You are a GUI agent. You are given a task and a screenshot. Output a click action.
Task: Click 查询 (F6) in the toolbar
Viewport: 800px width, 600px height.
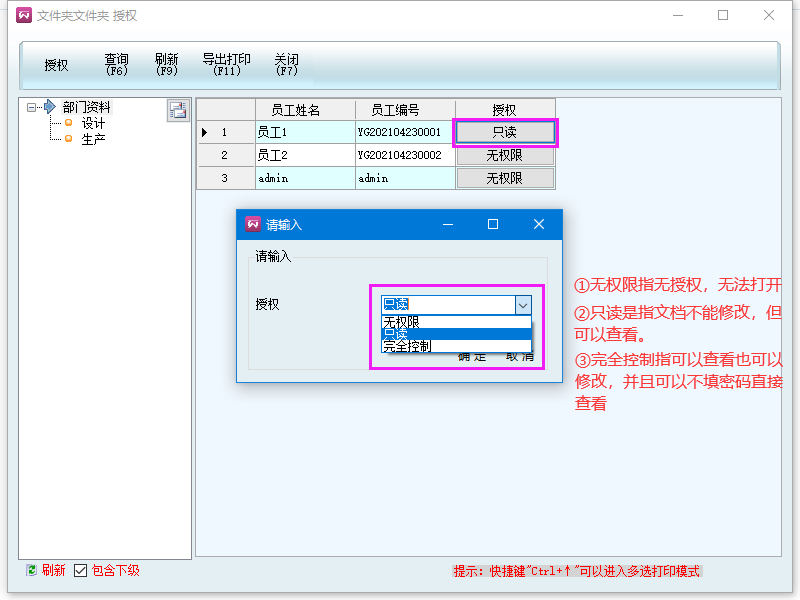click(117, 65)
